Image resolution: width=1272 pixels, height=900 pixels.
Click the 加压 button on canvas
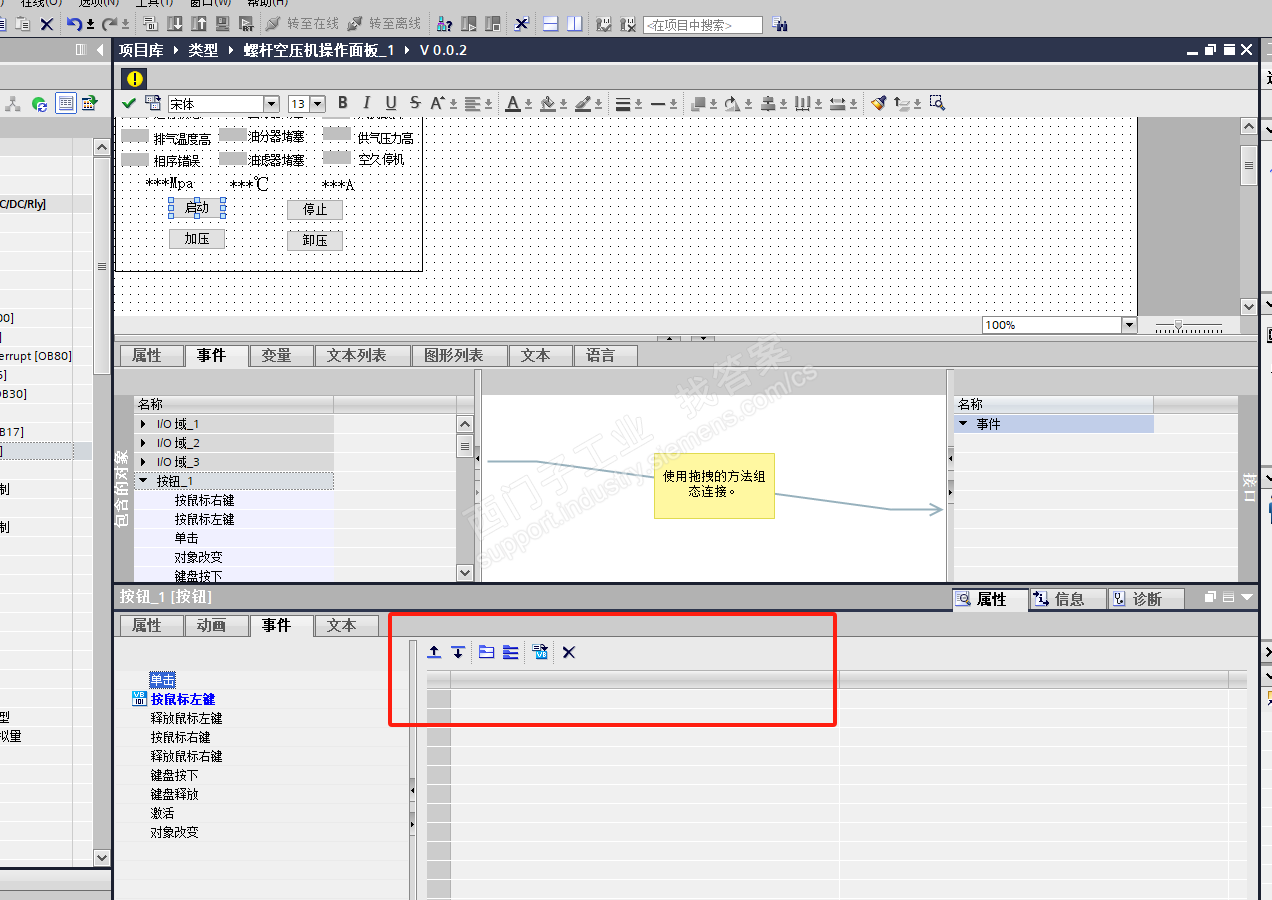197,239
